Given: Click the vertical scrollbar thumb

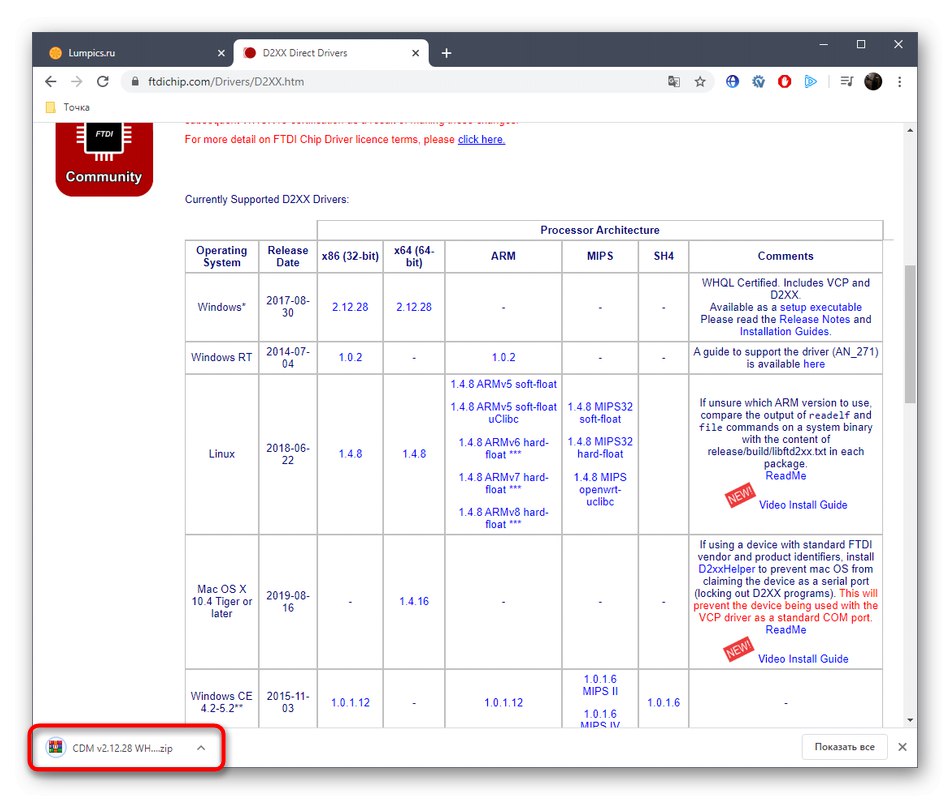Looking at the screenshot, I should click(x=910, y=334).
